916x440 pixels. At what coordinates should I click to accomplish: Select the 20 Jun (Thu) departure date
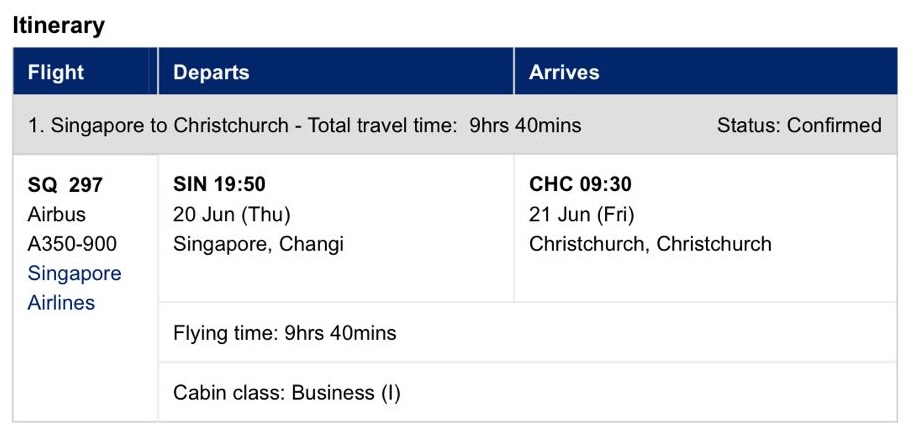(x=232, y=214)
